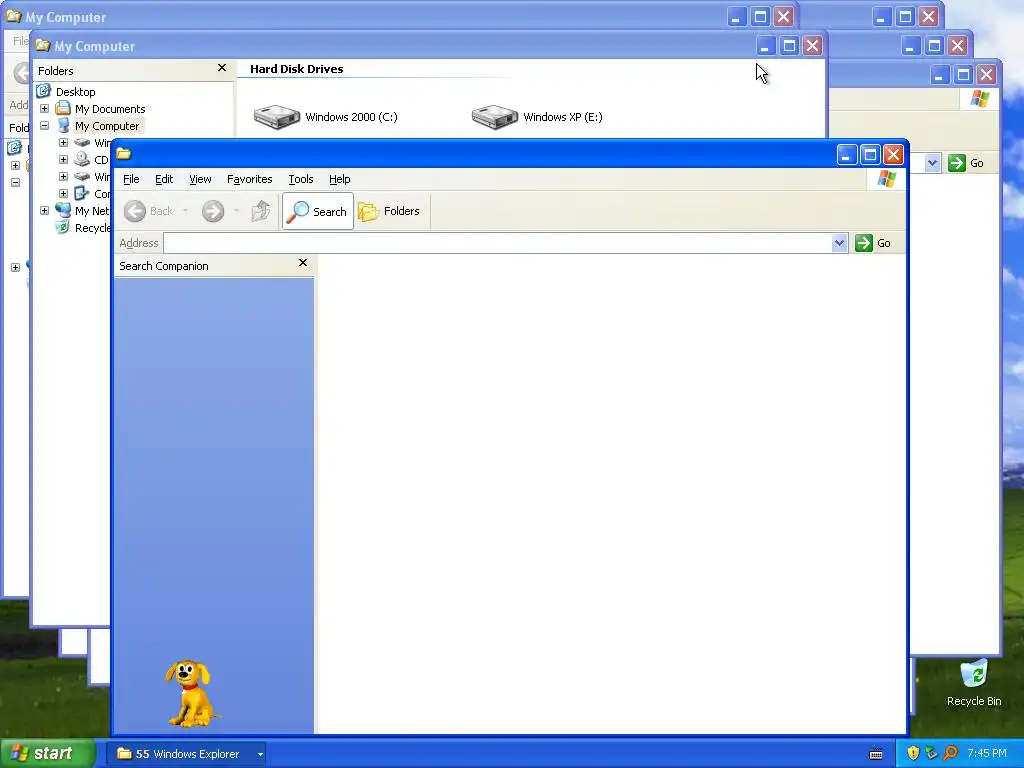Viewport: 1024px width, 768px height.
Task: Open the Forward history dropdown arrow
Action: [x=236, y=211]
